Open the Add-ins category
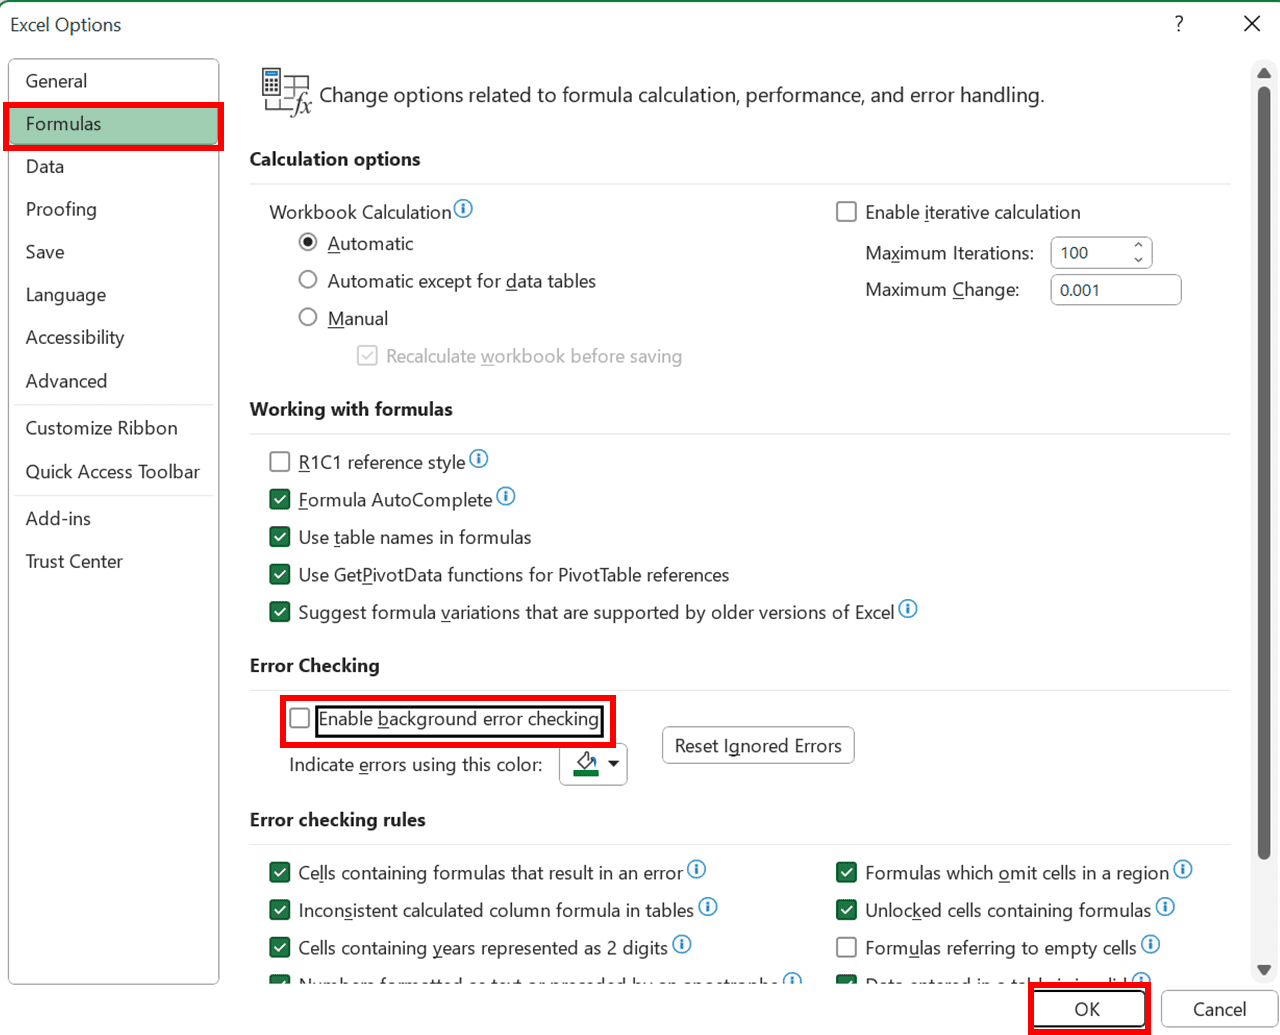Viewport: 1280px width, 1035px height. [x=113, y=519]
